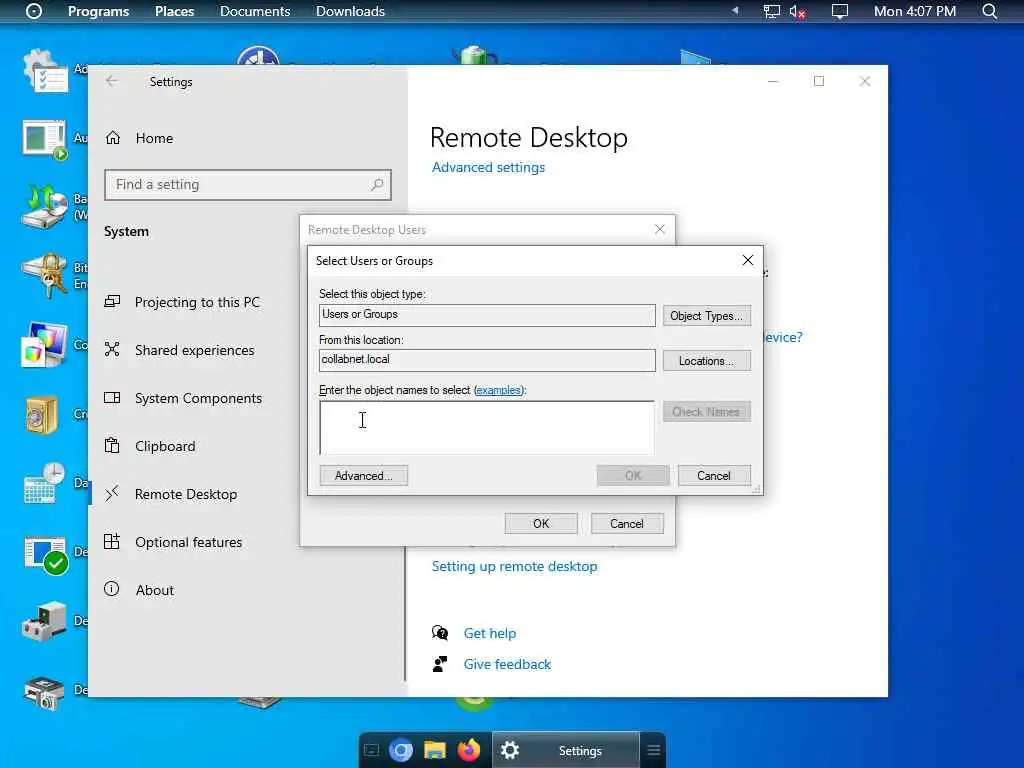This screenshot has width=1024, height=768.
Task: Click the Projecting to this PC icon
Action: [x=112, y=302]
